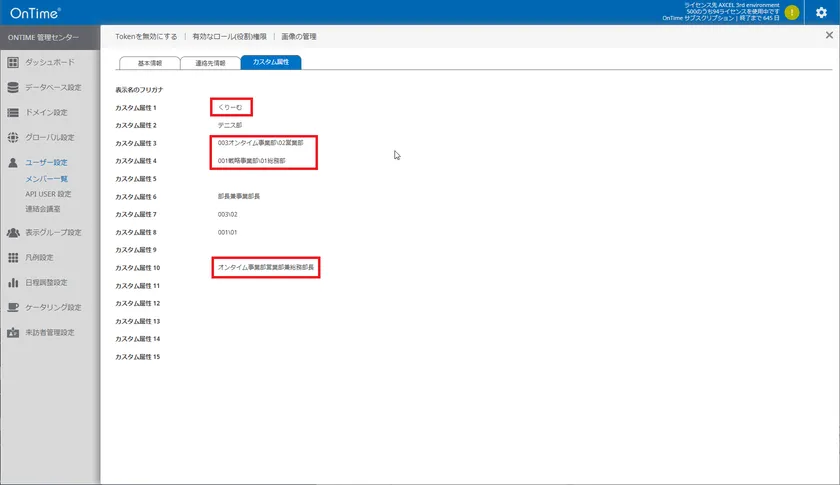The height and width of the screenshot is (485, 840).
Task: Open the 来訪者管理設定 badge icon
Action: tap(13, 332)
